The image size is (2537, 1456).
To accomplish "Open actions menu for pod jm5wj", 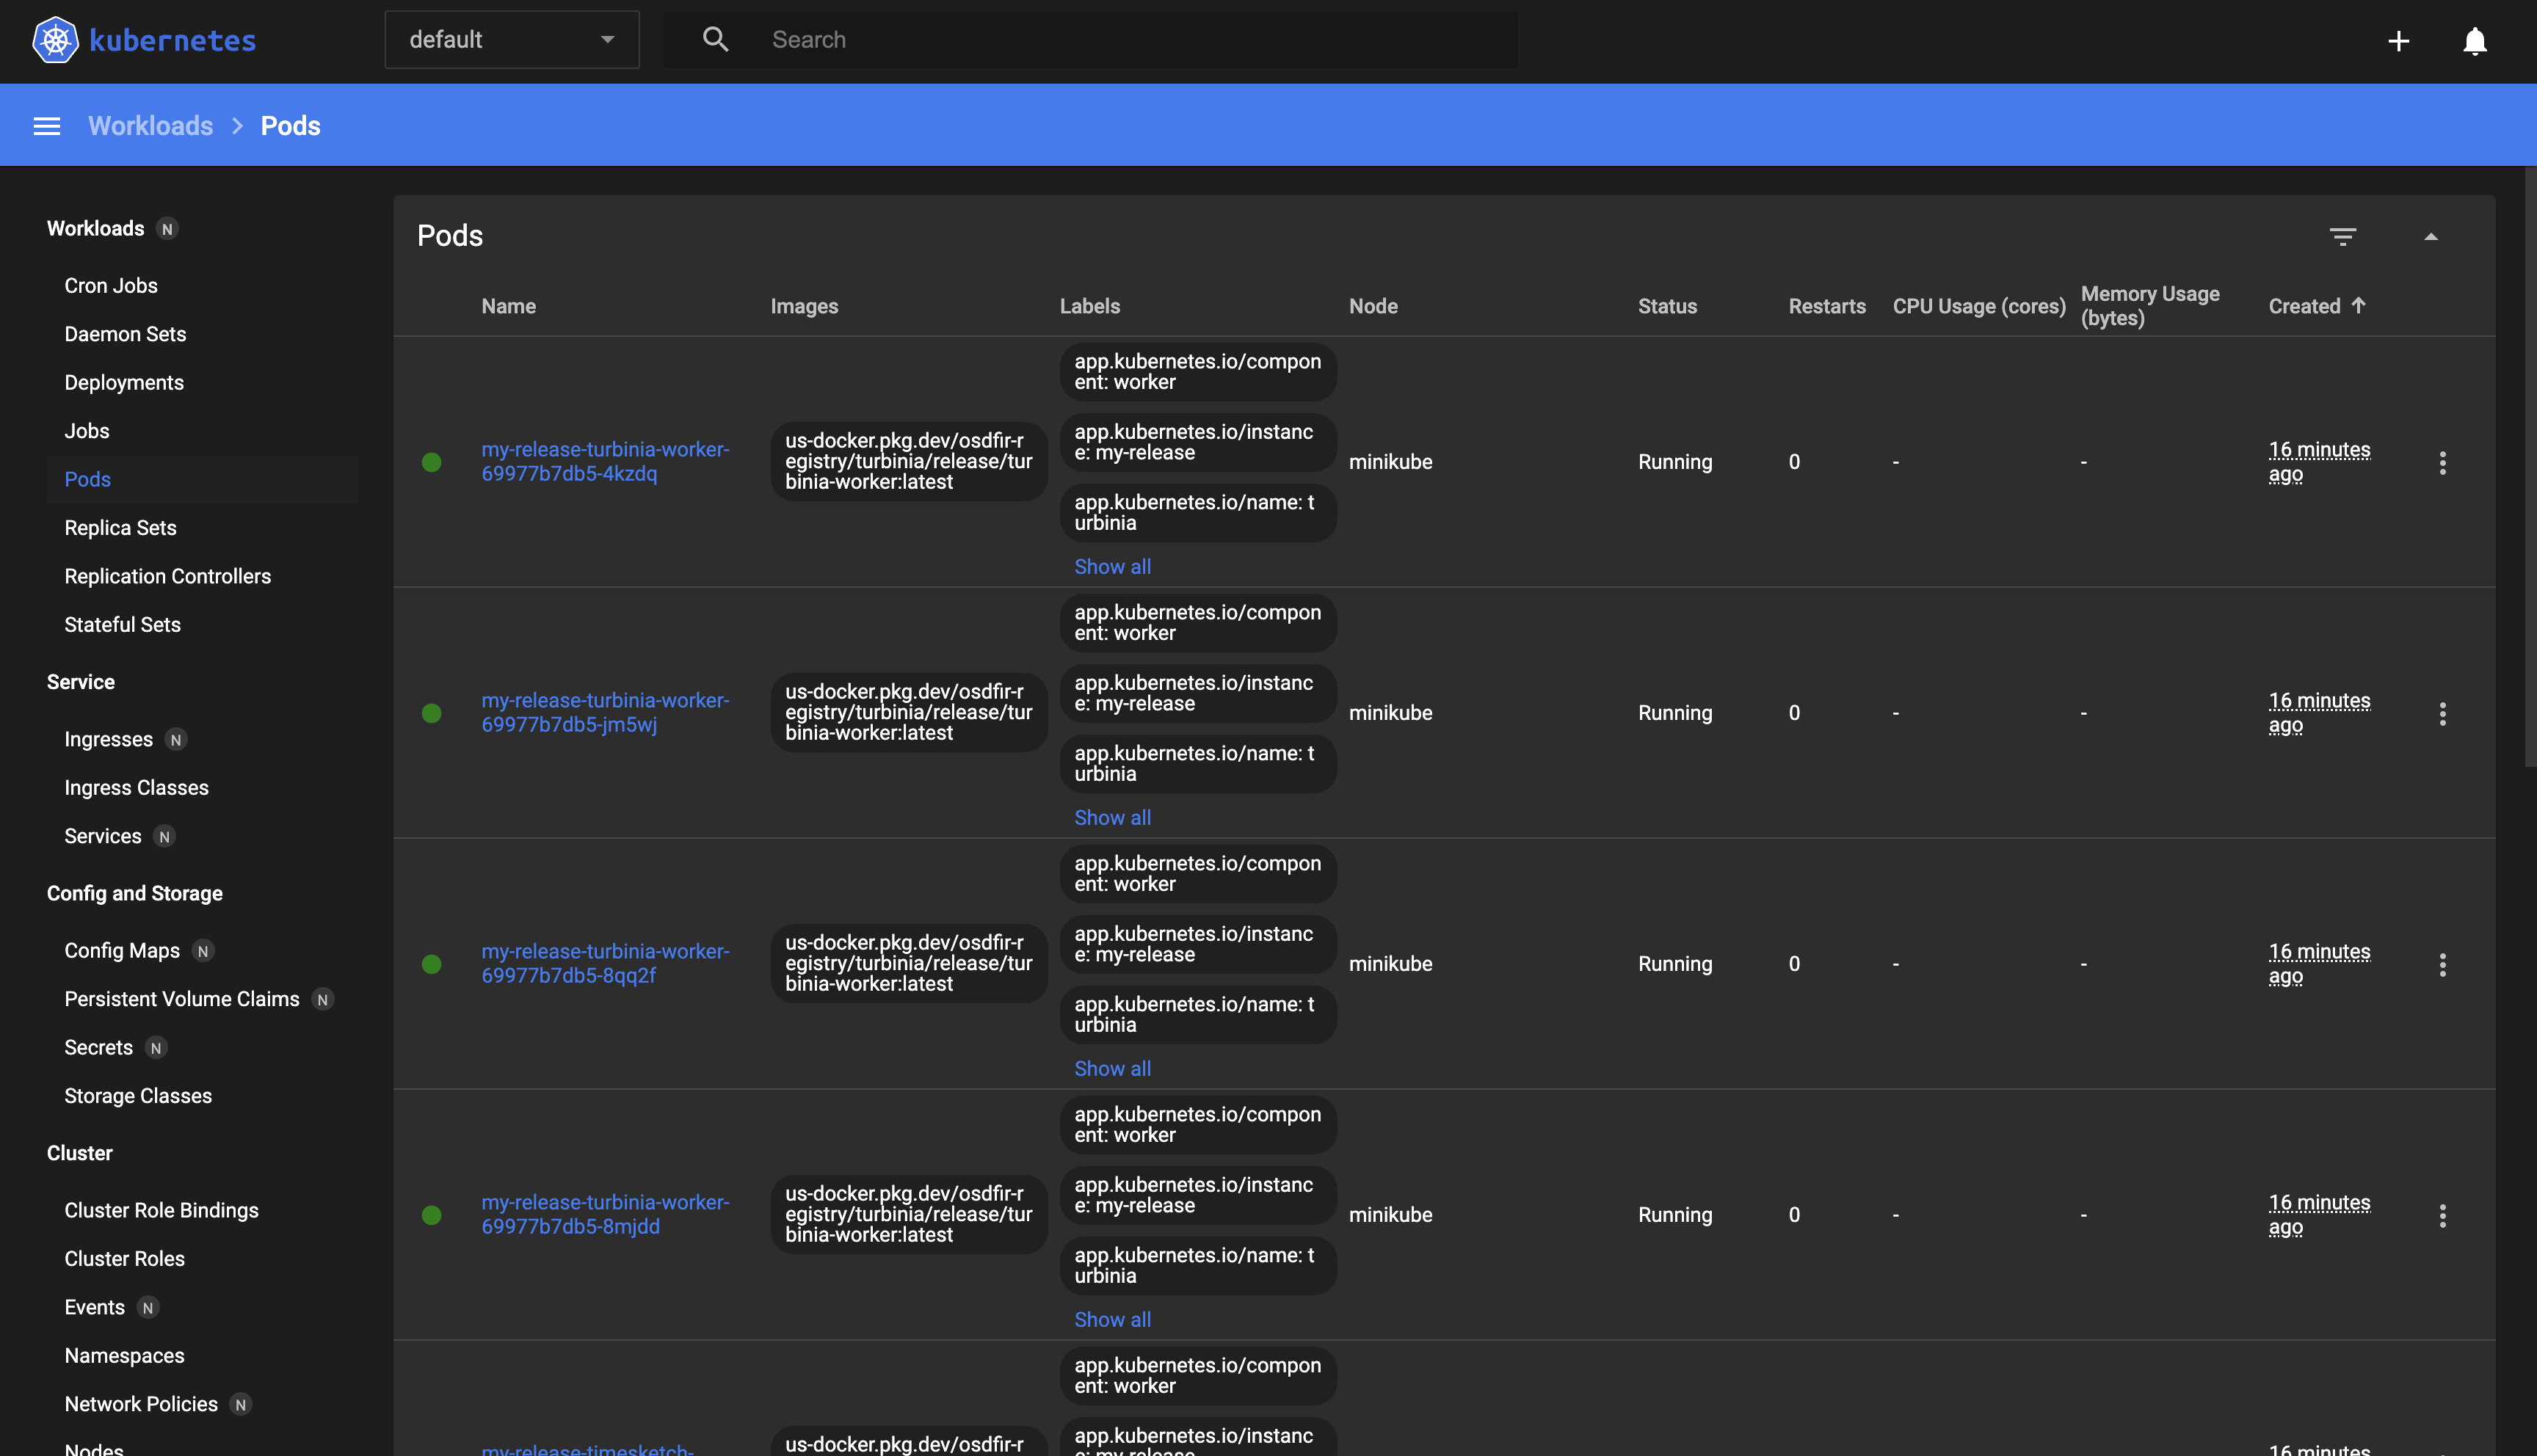I will (x=2443, y=713).
